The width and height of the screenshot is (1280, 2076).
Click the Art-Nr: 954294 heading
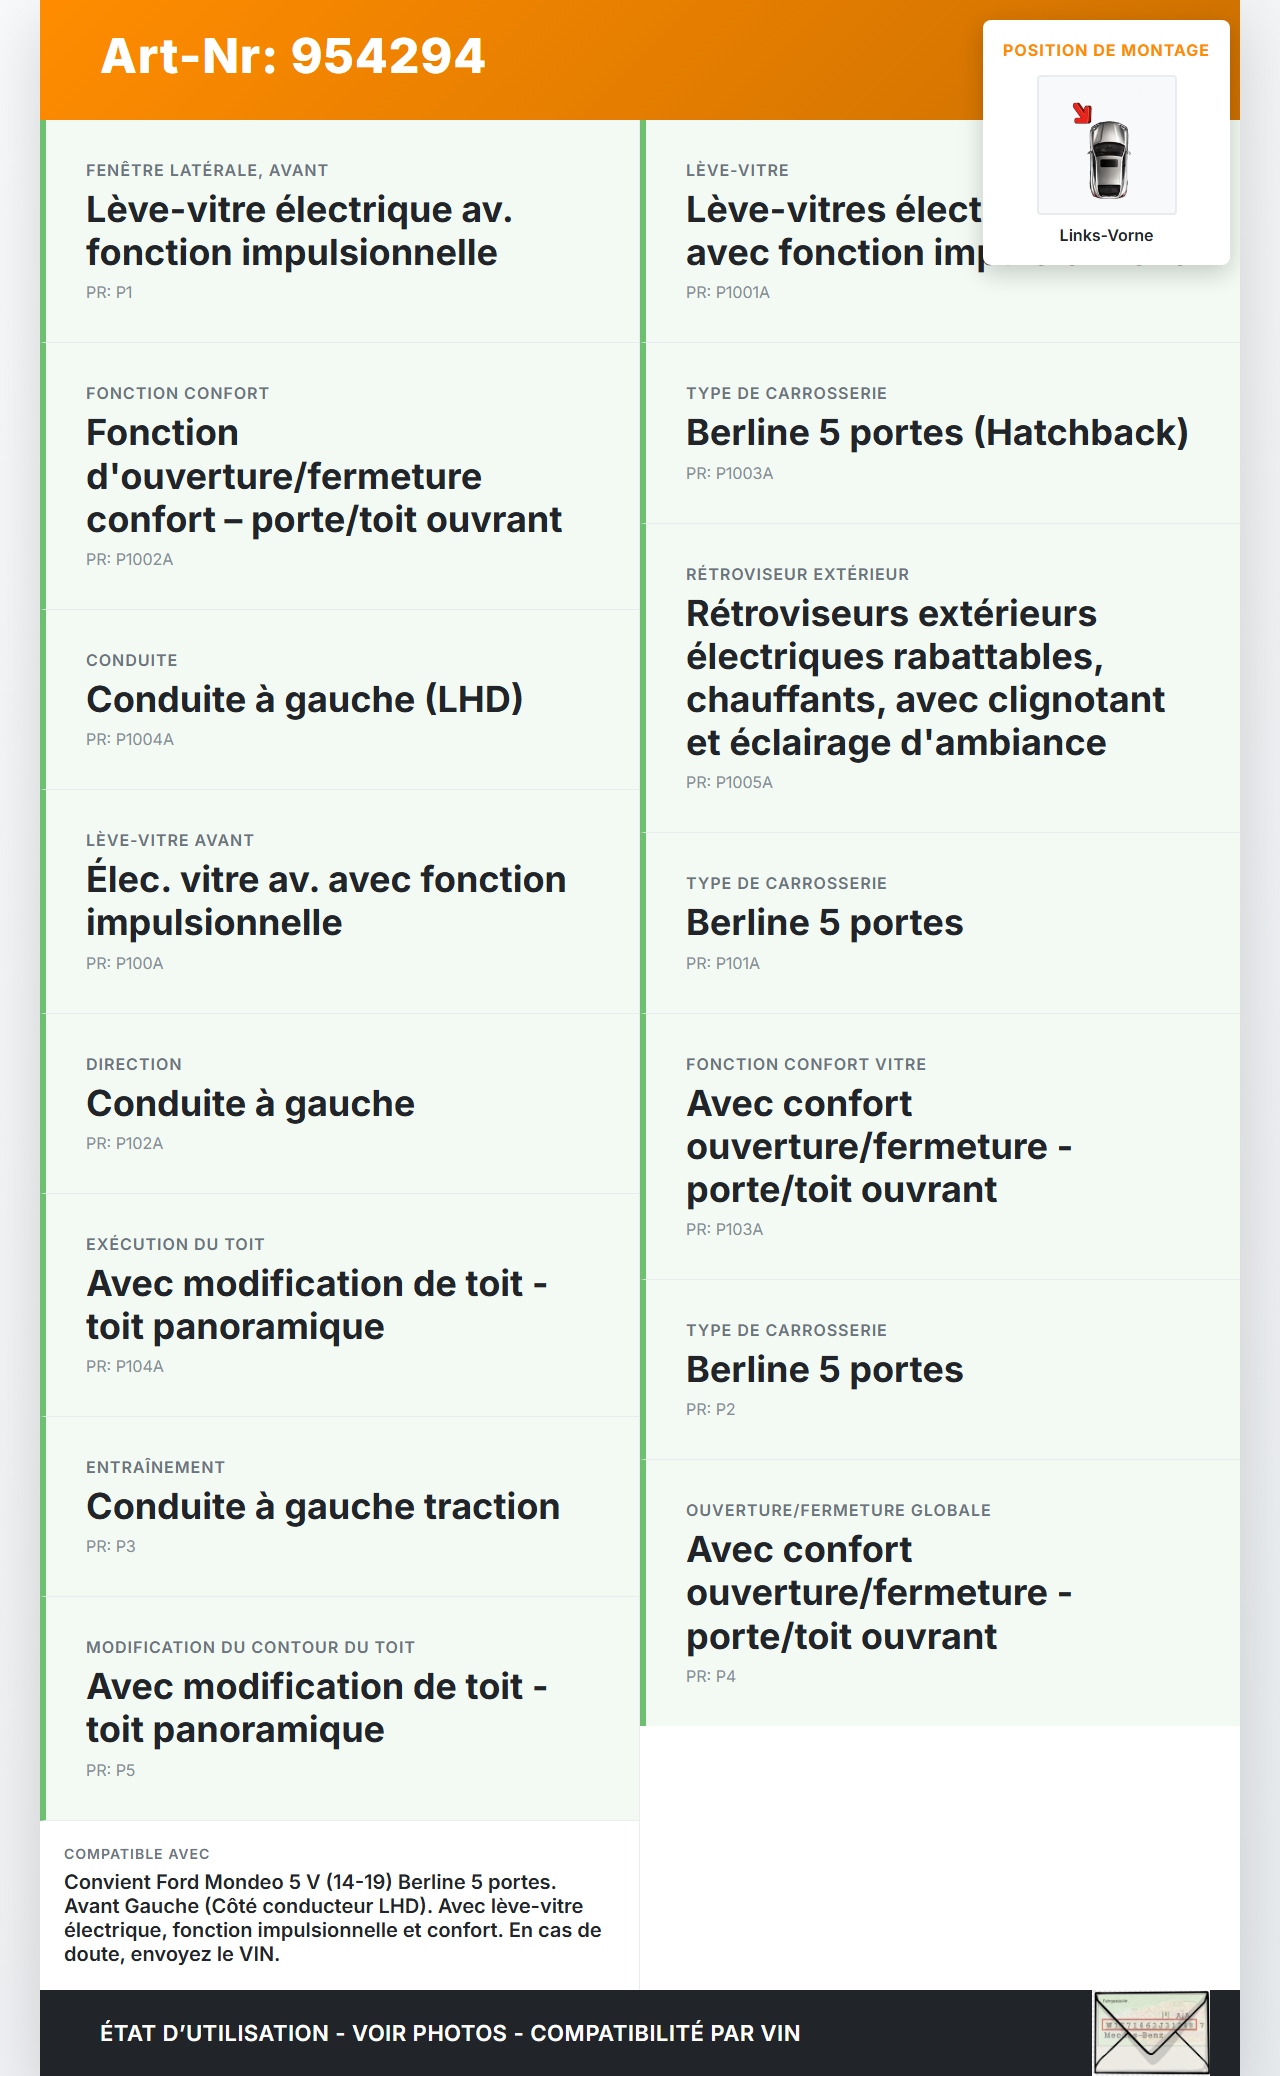point(293,56)
